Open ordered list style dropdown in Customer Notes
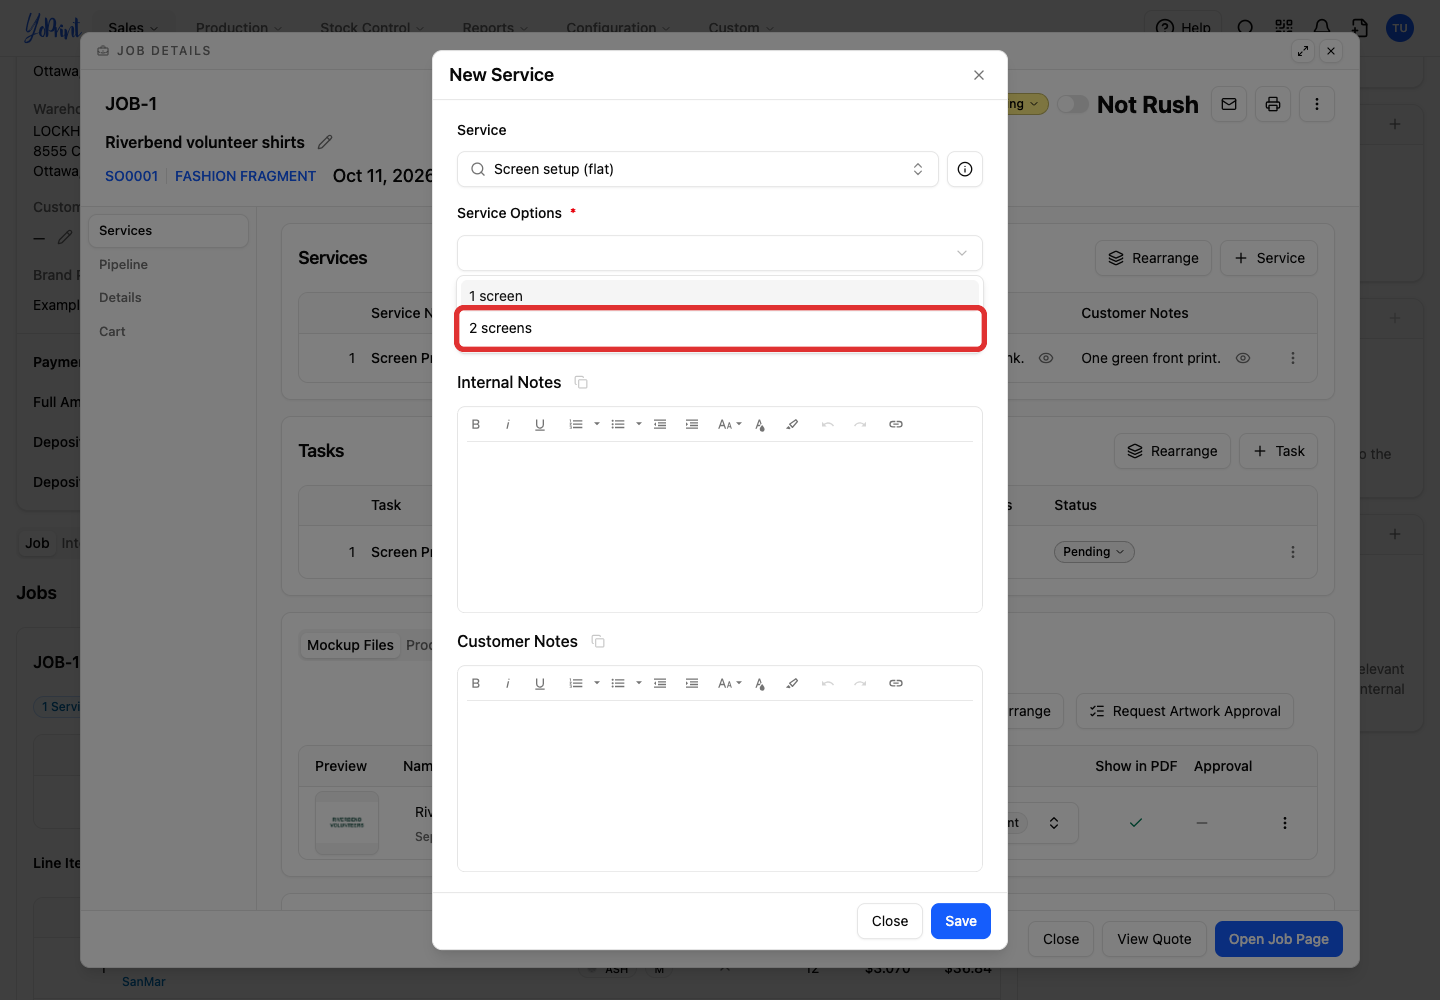The height and width of the screenshot is (1000, 1440). [597, 683]
